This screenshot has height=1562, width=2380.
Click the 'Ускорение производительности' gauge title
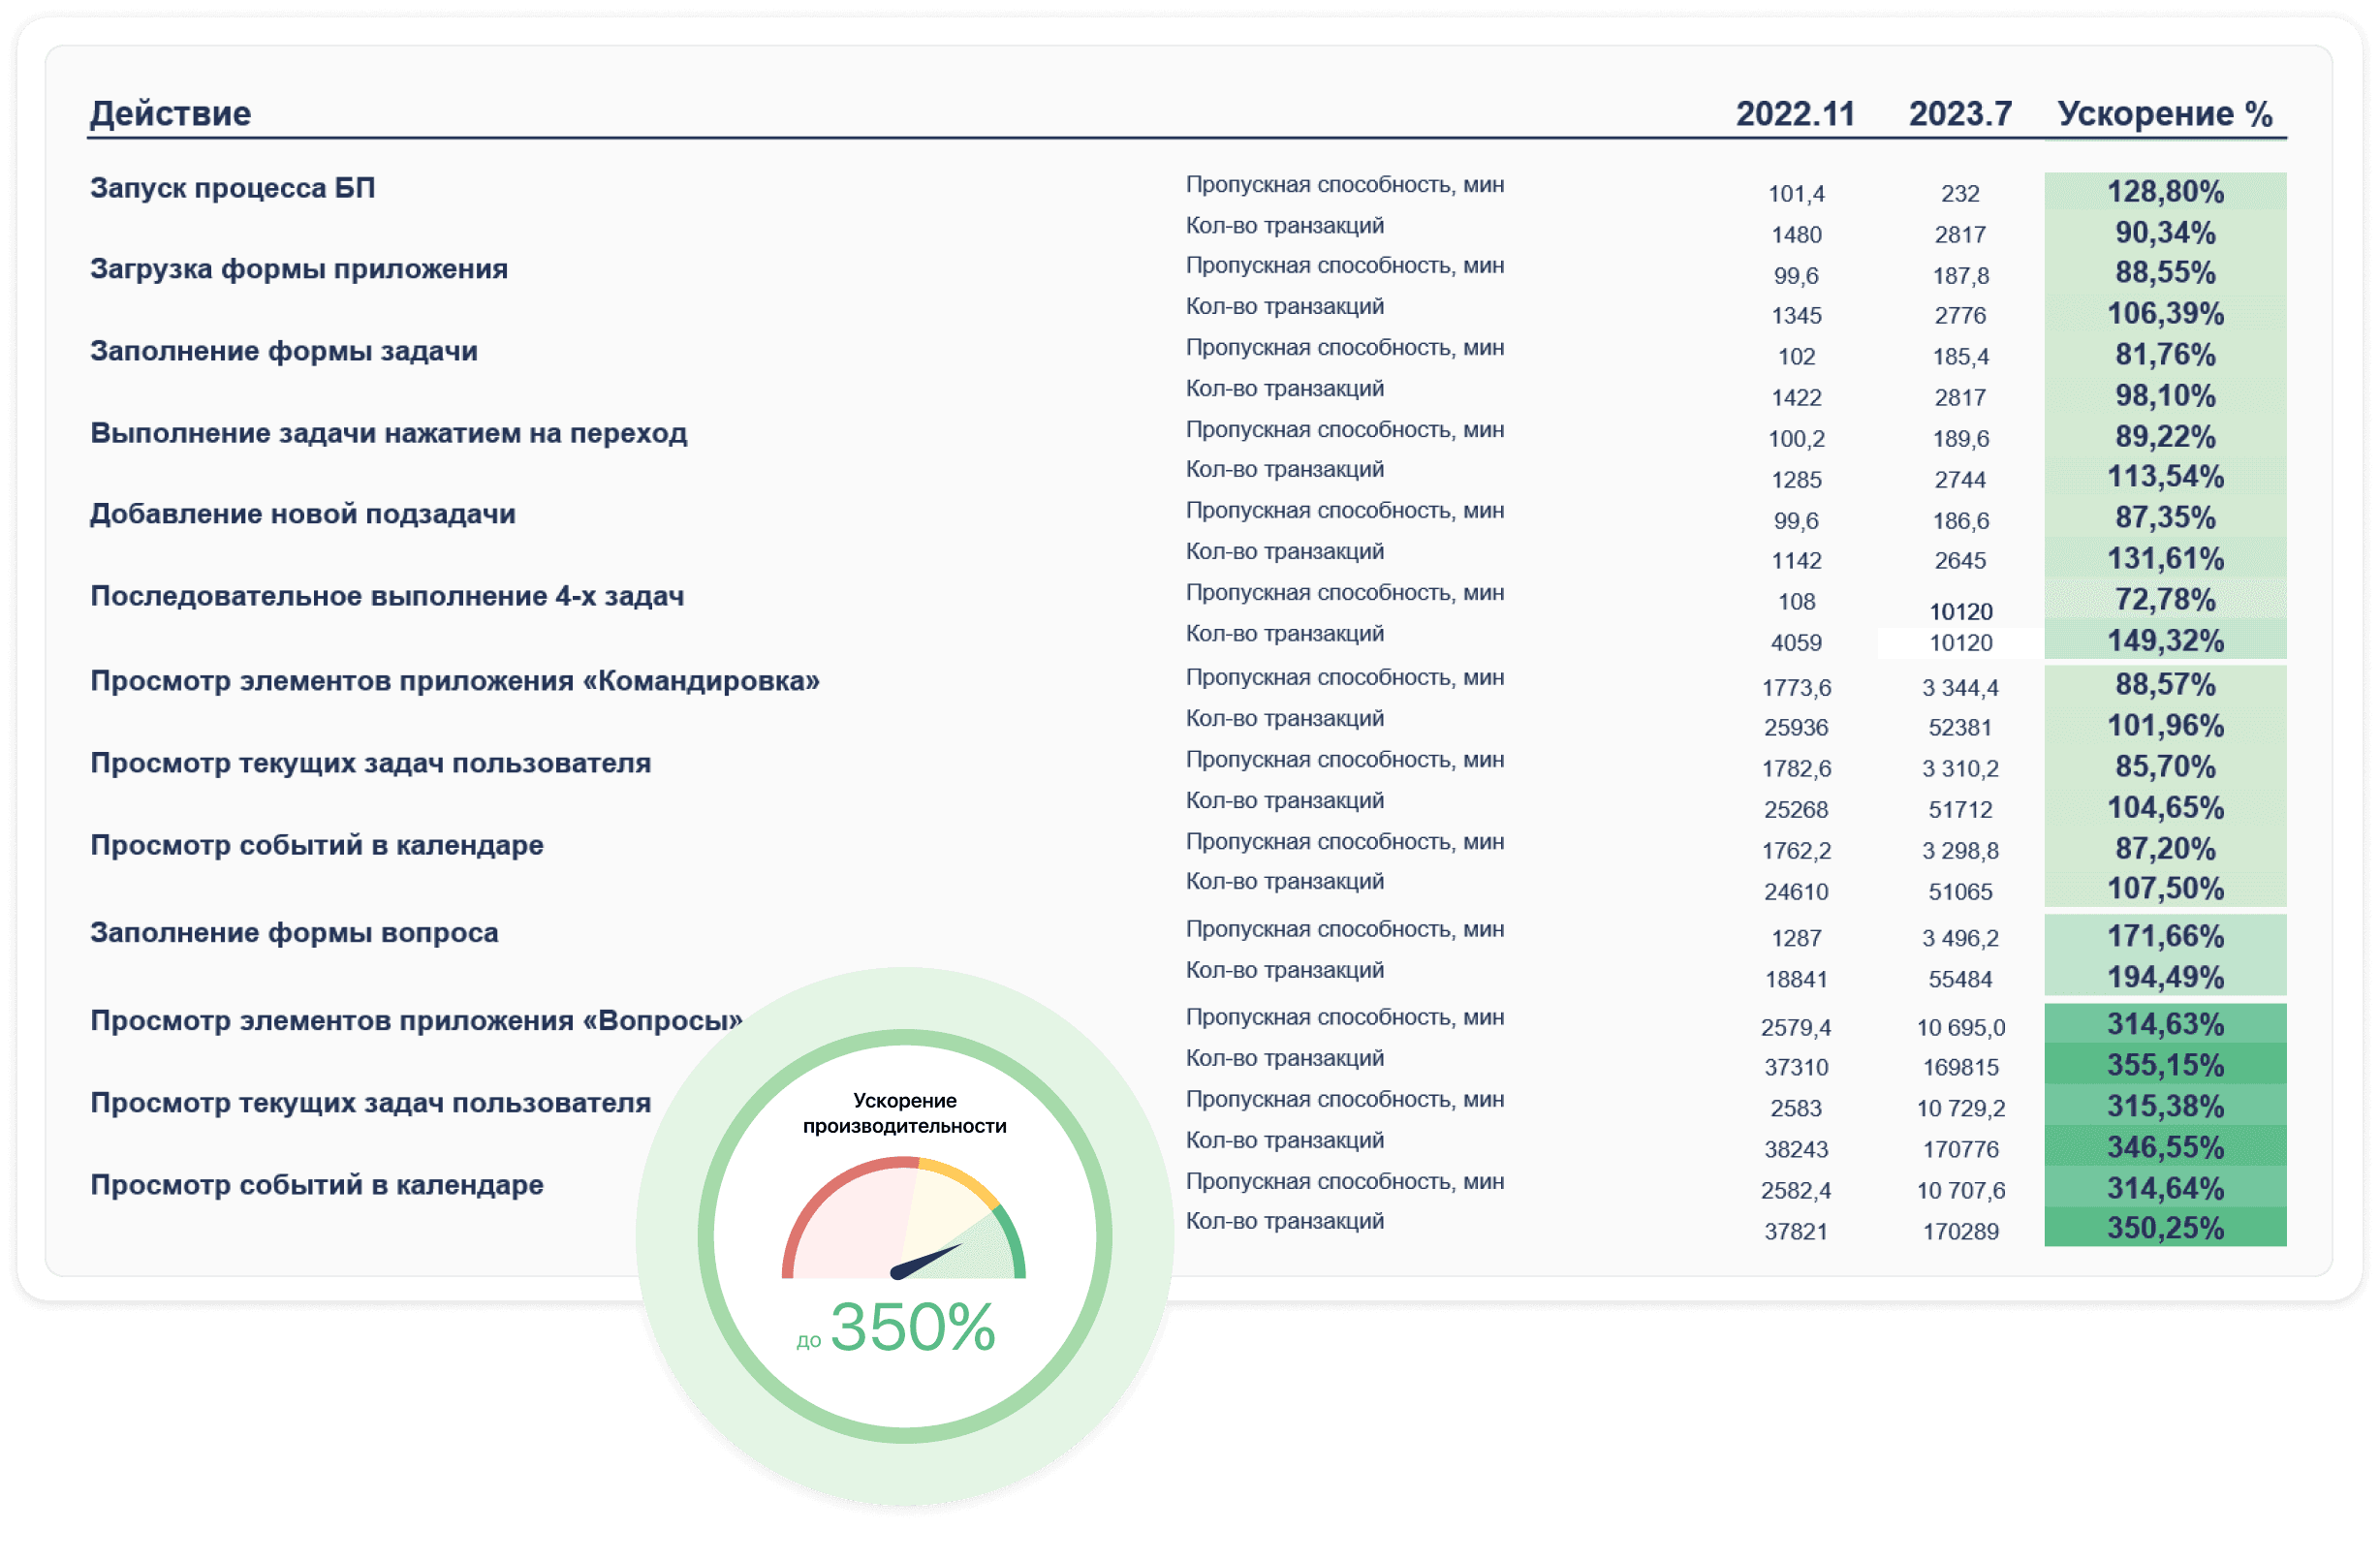coord(904,1114)
